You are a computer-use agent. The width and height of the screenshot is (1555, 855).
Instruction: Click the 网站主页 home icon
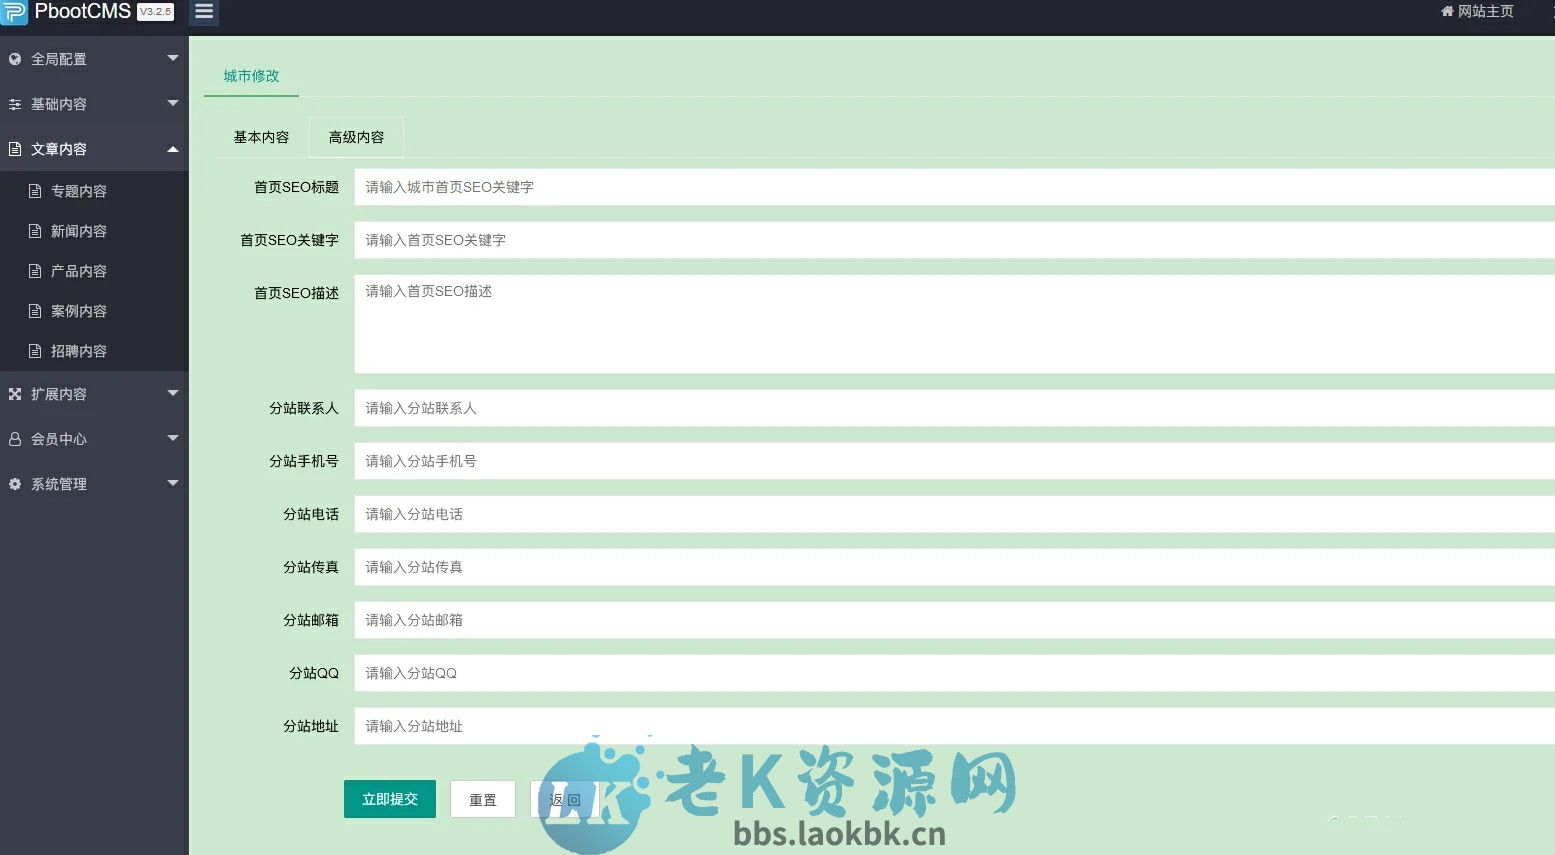click(x=1446, y=11)
